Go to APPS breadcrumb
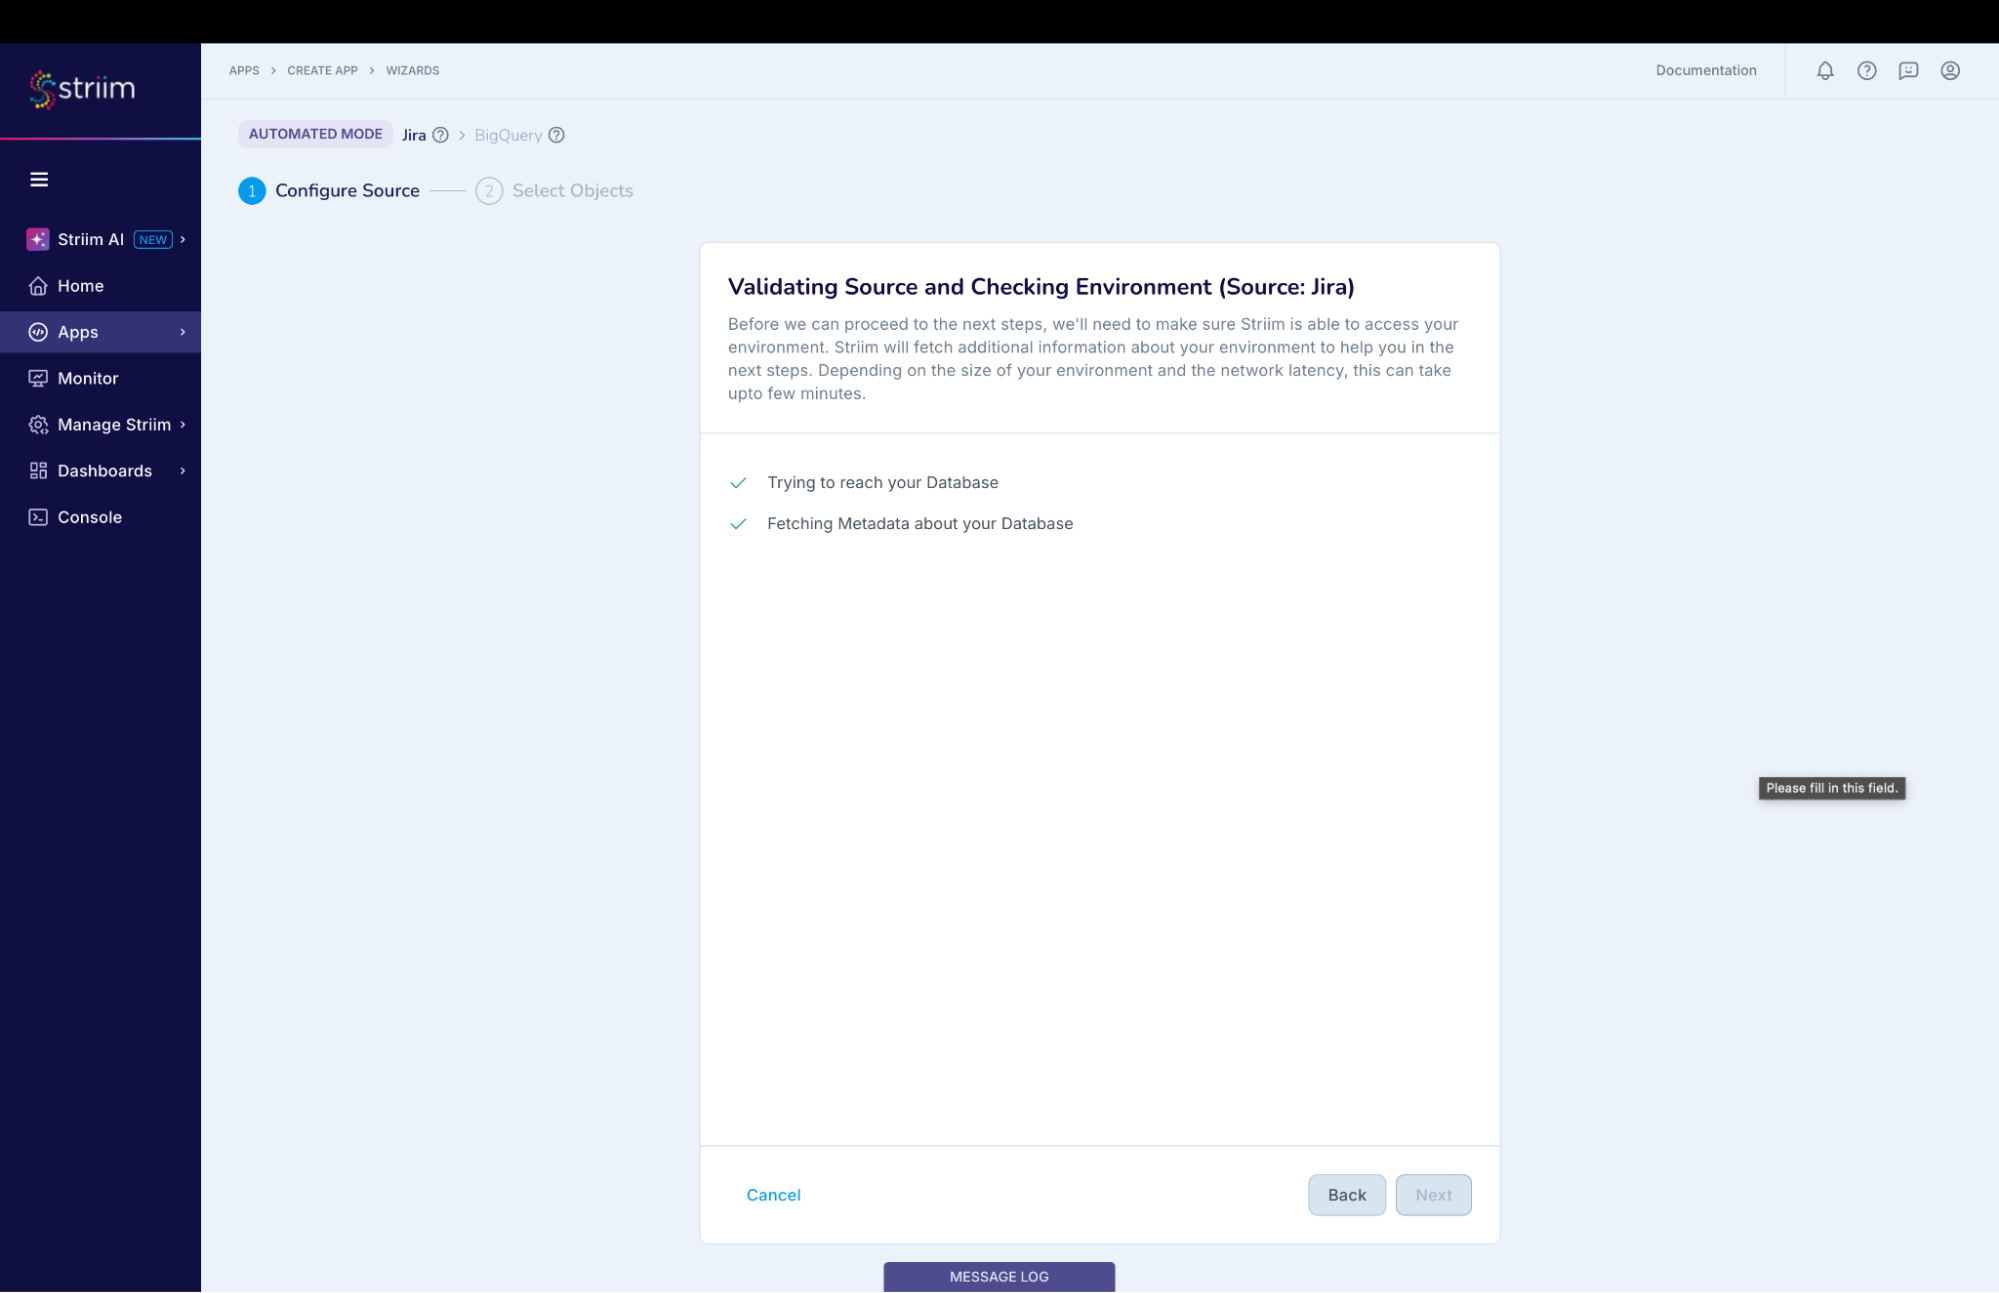Screen dimensions: 1999x1293 [244, 71]
